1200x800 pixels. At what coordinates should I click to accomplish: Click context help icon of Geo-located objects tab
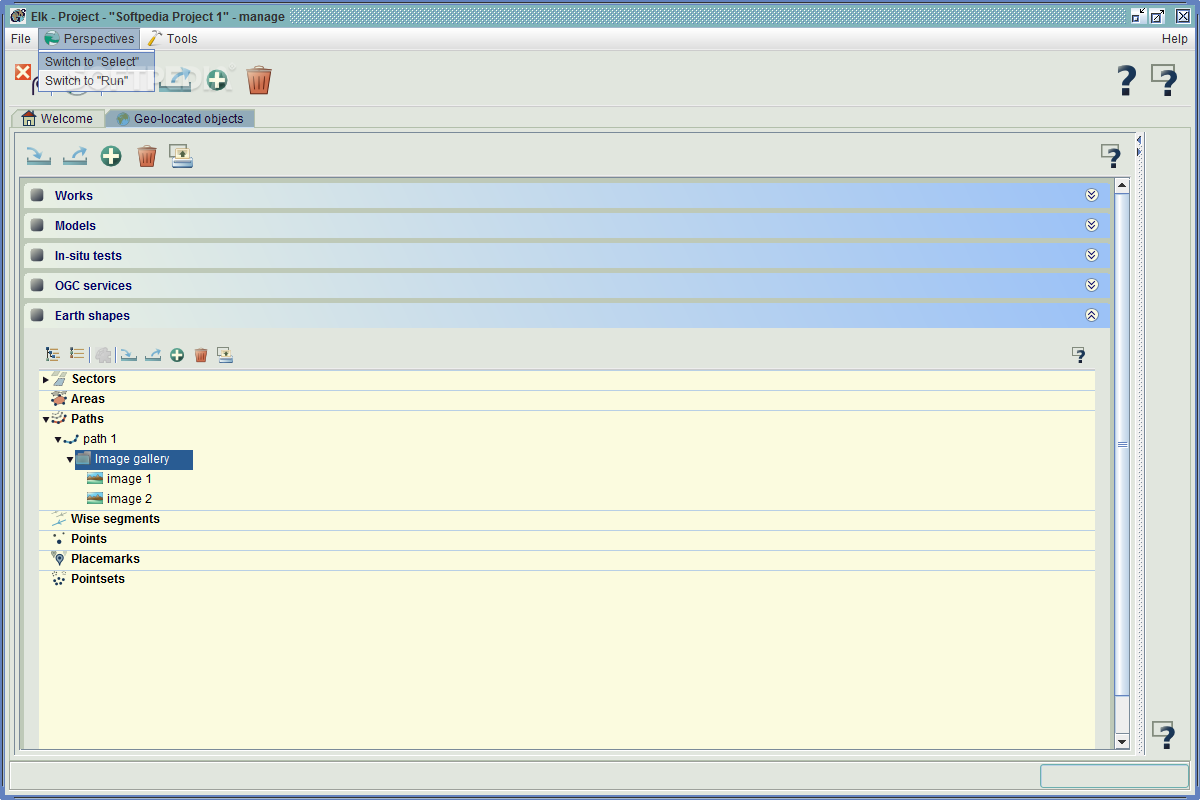point(1111,156)
